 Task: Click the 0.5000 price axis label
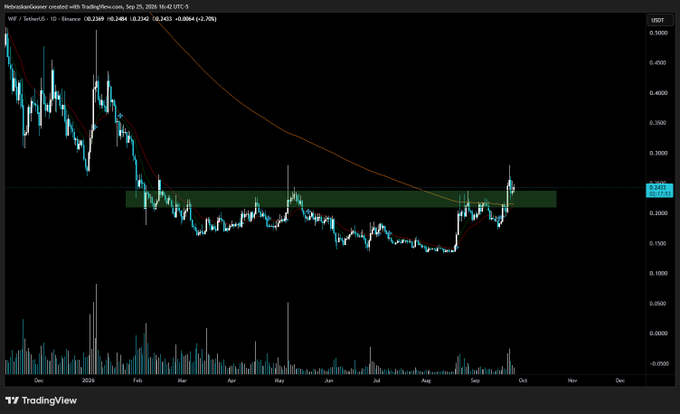(x=658, y=33)
